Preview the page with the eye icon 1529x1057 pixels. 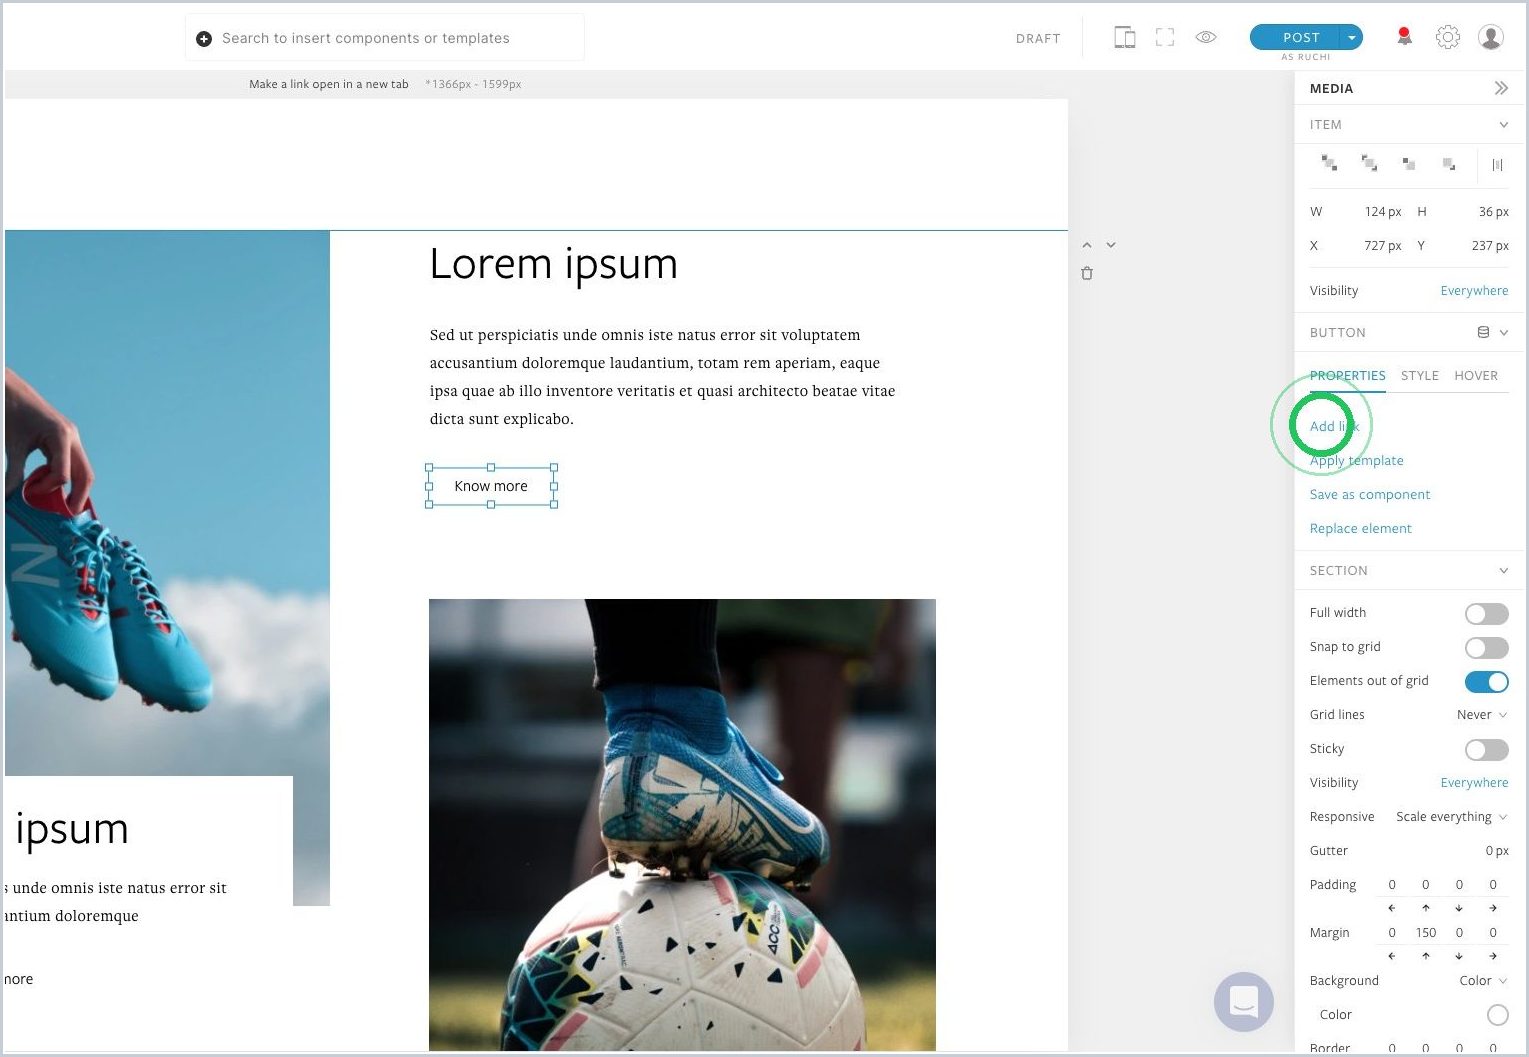tap(1206, 37)
